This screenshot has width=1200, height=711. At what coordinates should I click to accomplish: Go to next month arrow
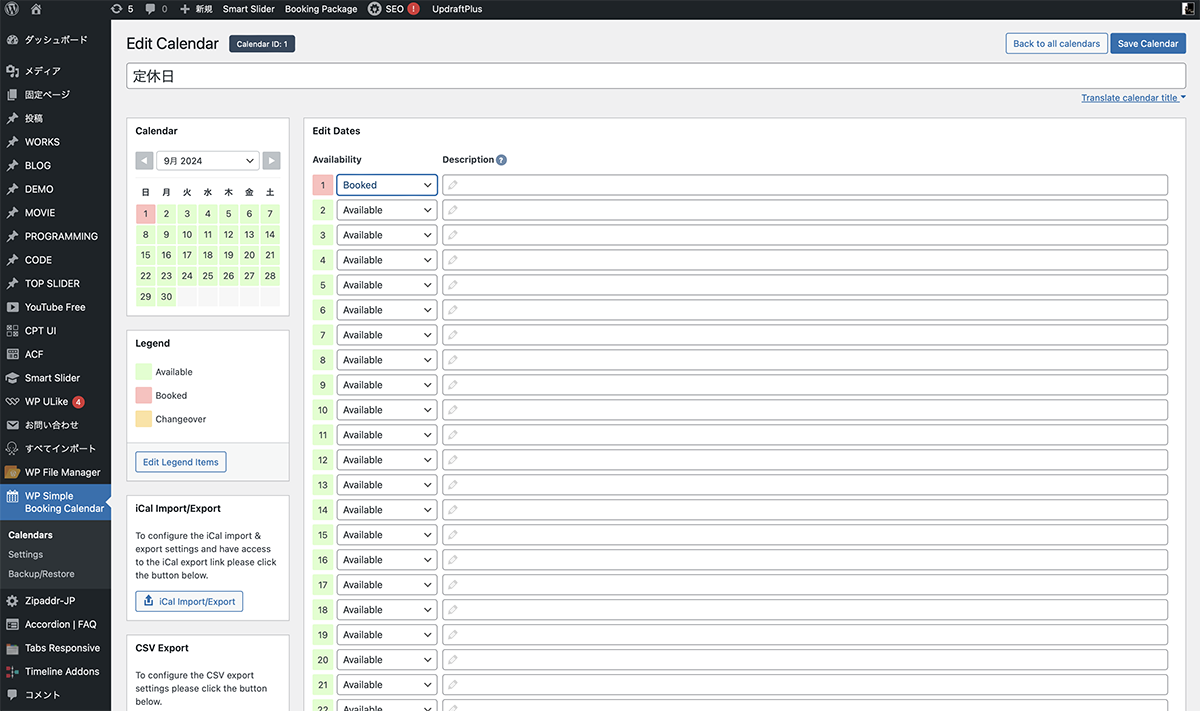point(271,161)
